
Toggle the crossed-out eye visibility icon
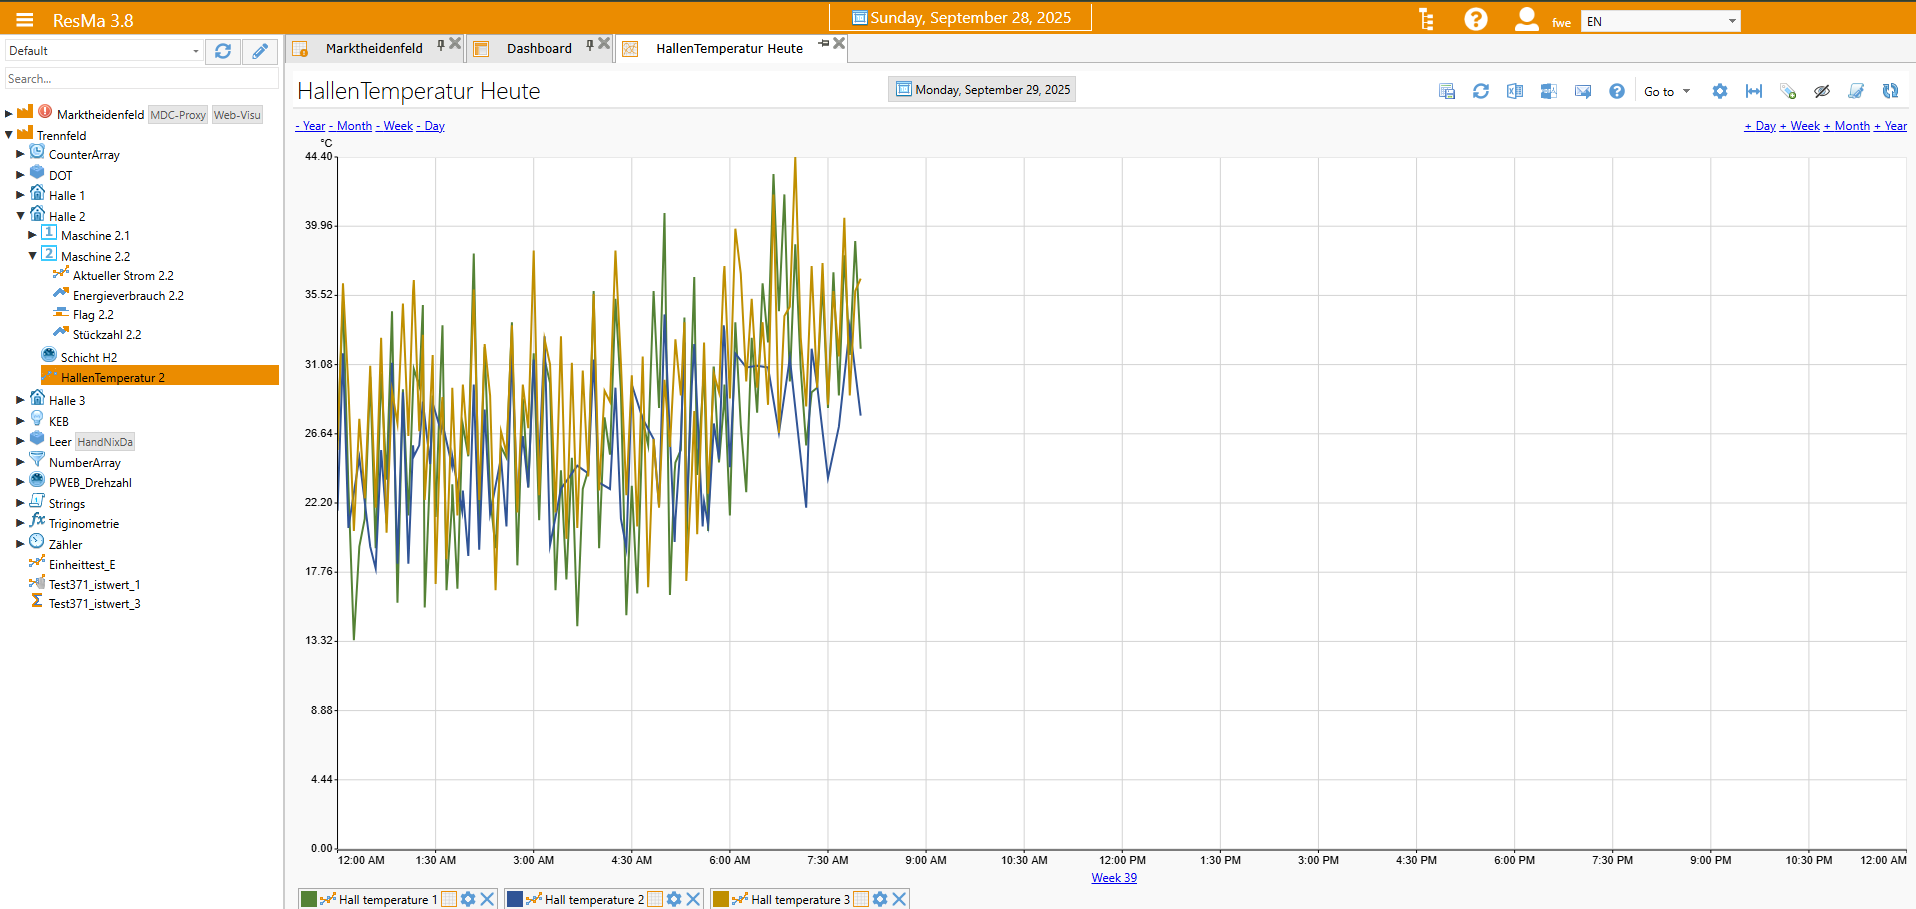1822,91
